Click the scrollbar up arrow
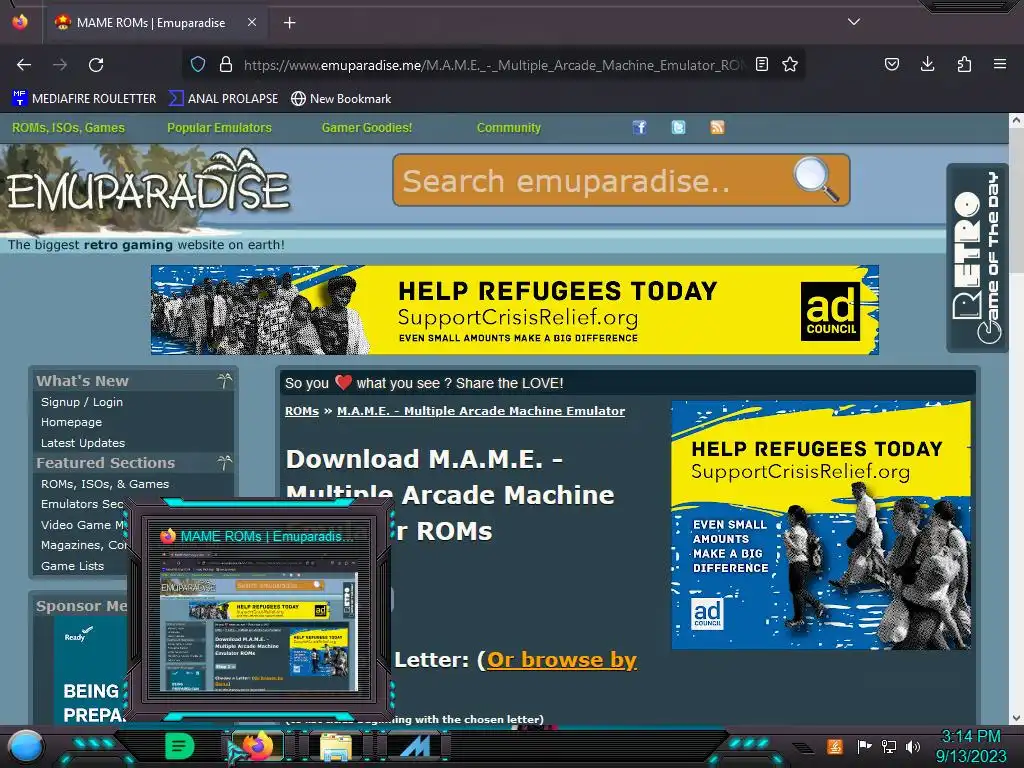This screenshot has height=768, width=1024. [x=1016, y=120]
